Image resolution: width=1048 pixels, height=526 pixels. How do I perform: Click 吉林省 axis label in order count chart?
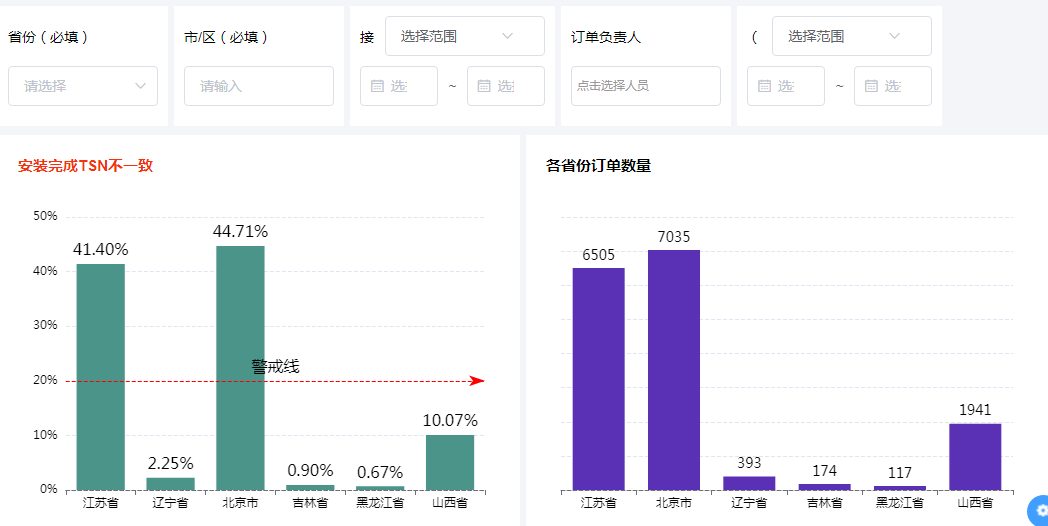pos(824,503)
